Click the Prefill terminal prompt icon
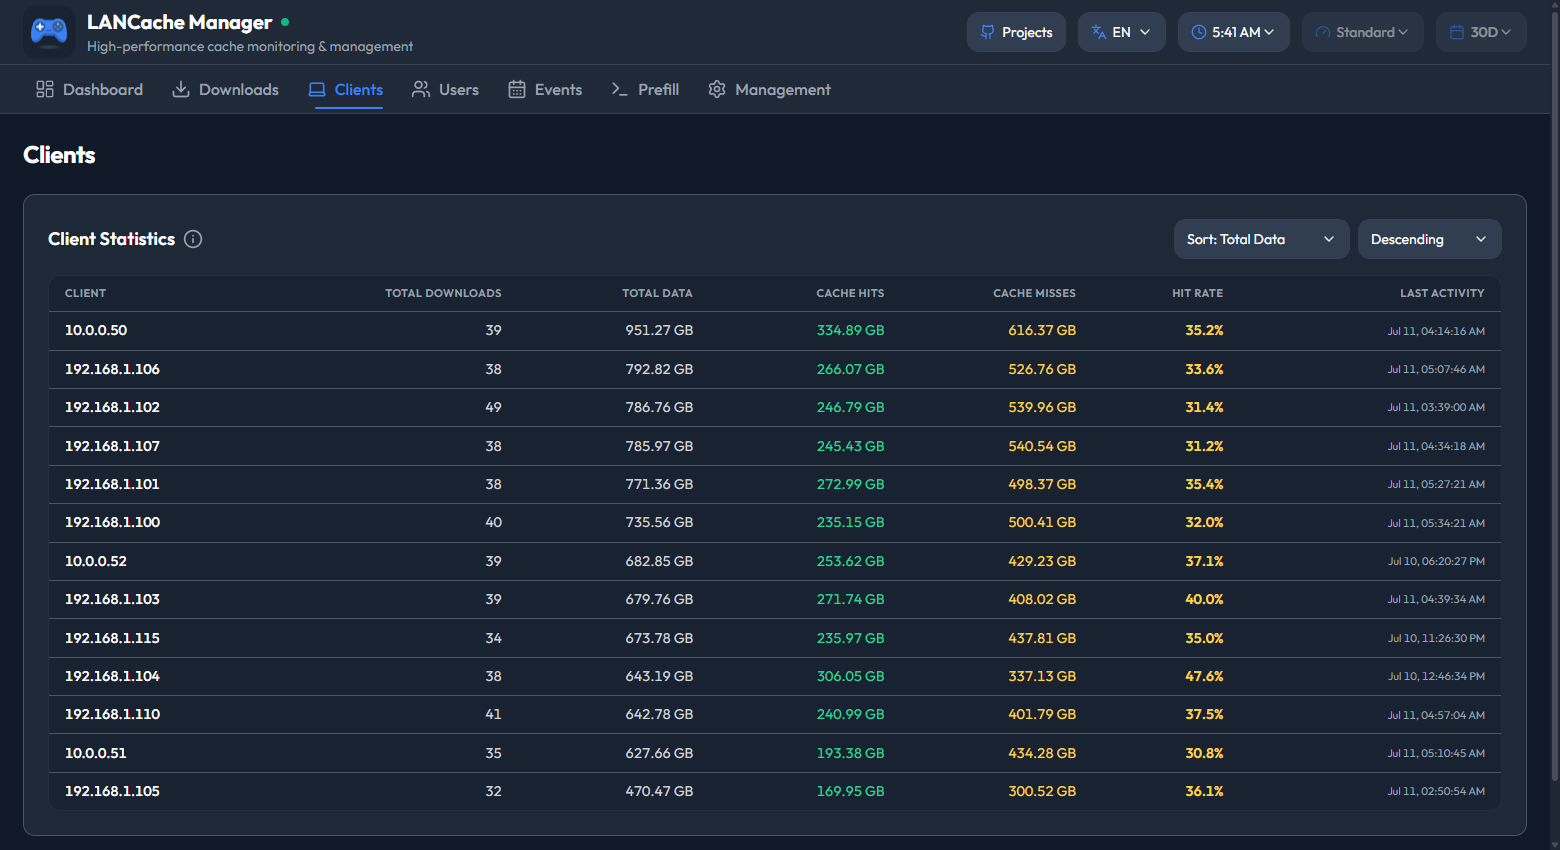 [620, 89]
